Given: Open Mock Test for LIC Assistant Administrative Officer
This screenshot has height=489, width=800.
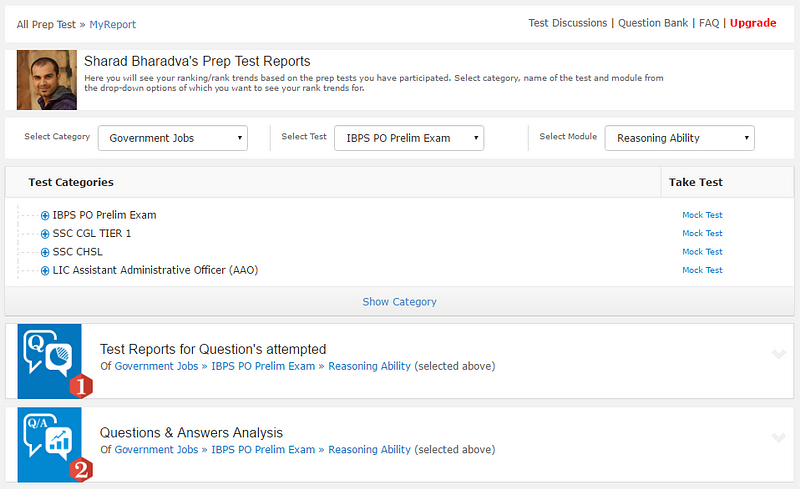Looking at the screenshot, I should pos(702,270).
